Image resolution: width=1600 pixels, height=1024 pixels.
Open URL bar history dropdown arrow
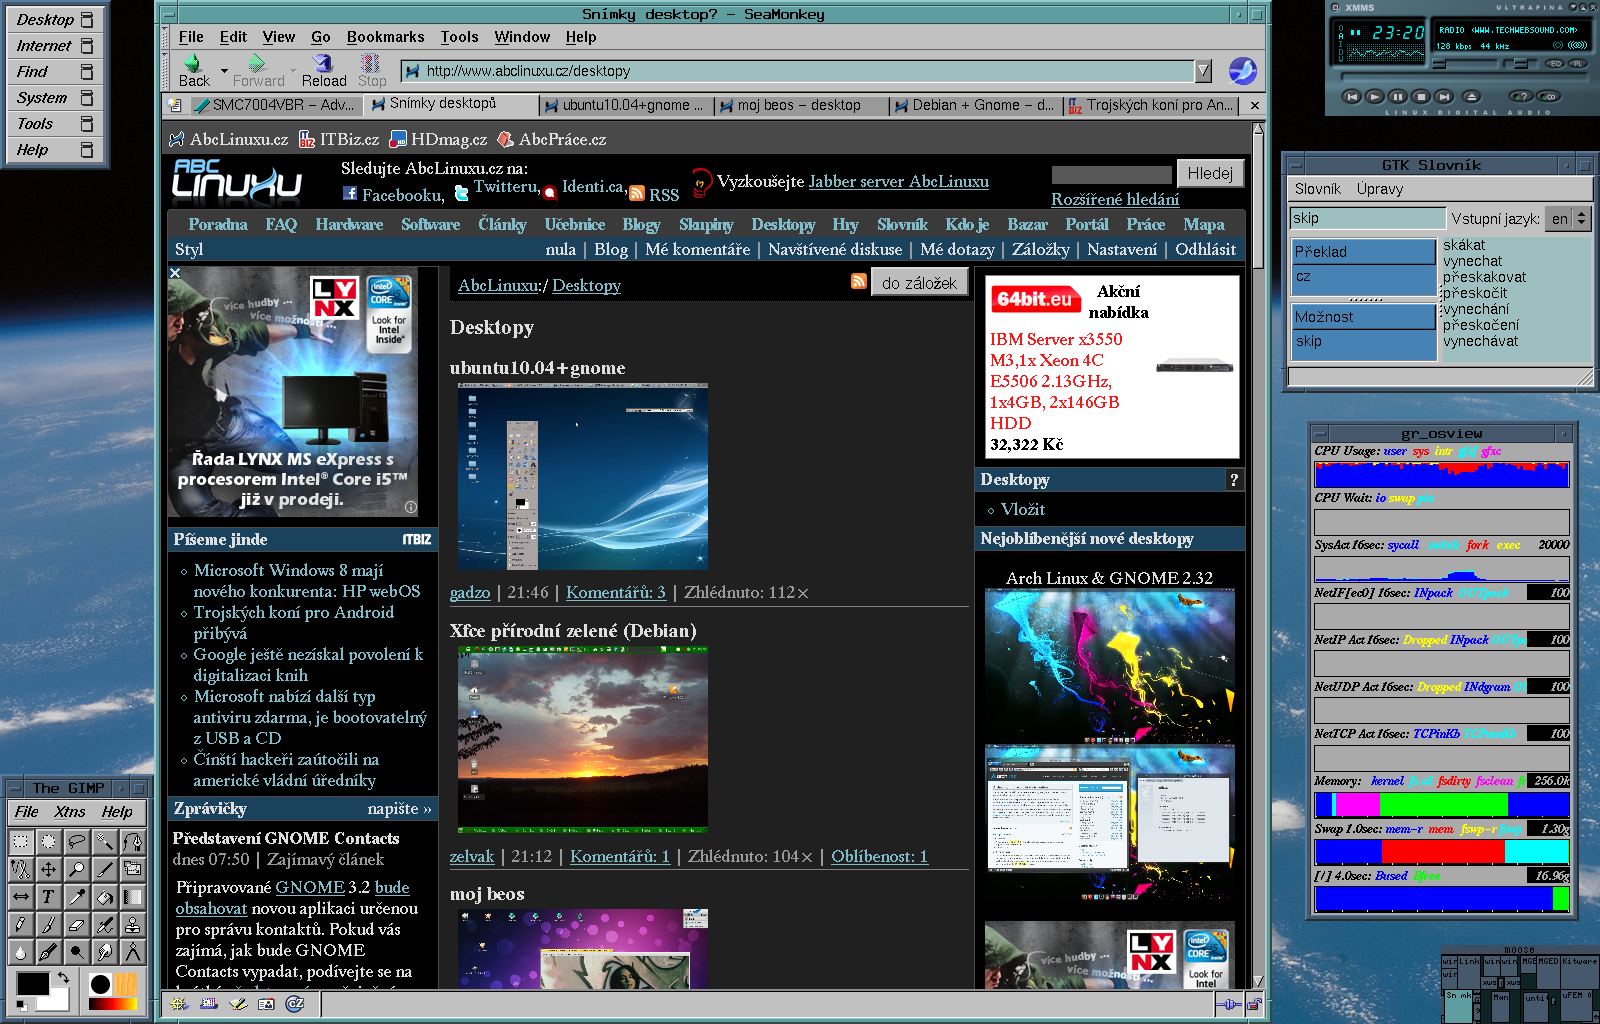pyautogui.click(x=1203, y=71)
